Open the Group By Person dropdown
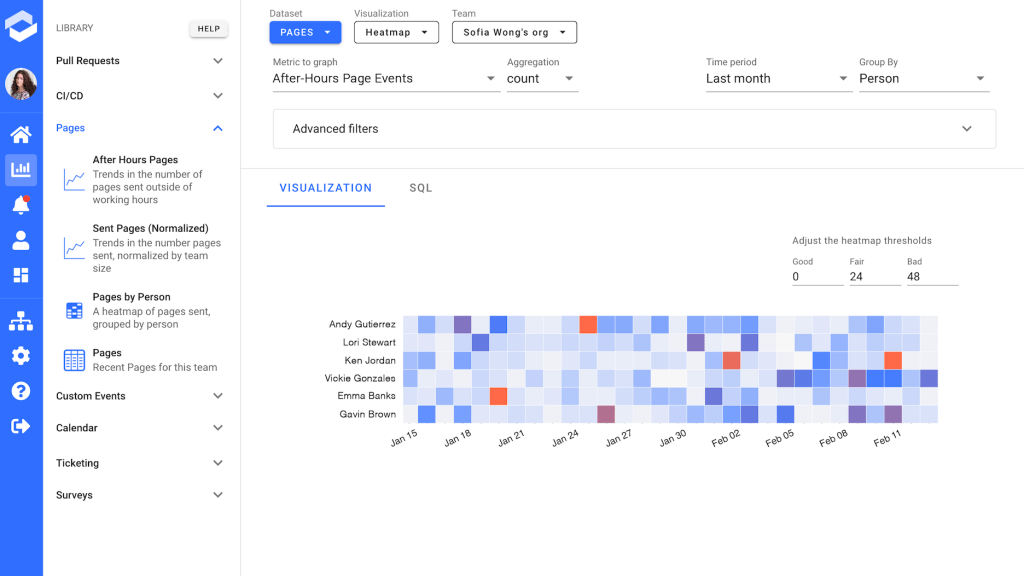This screenshot has height=576, width=1024. click(x=923, y=79)
